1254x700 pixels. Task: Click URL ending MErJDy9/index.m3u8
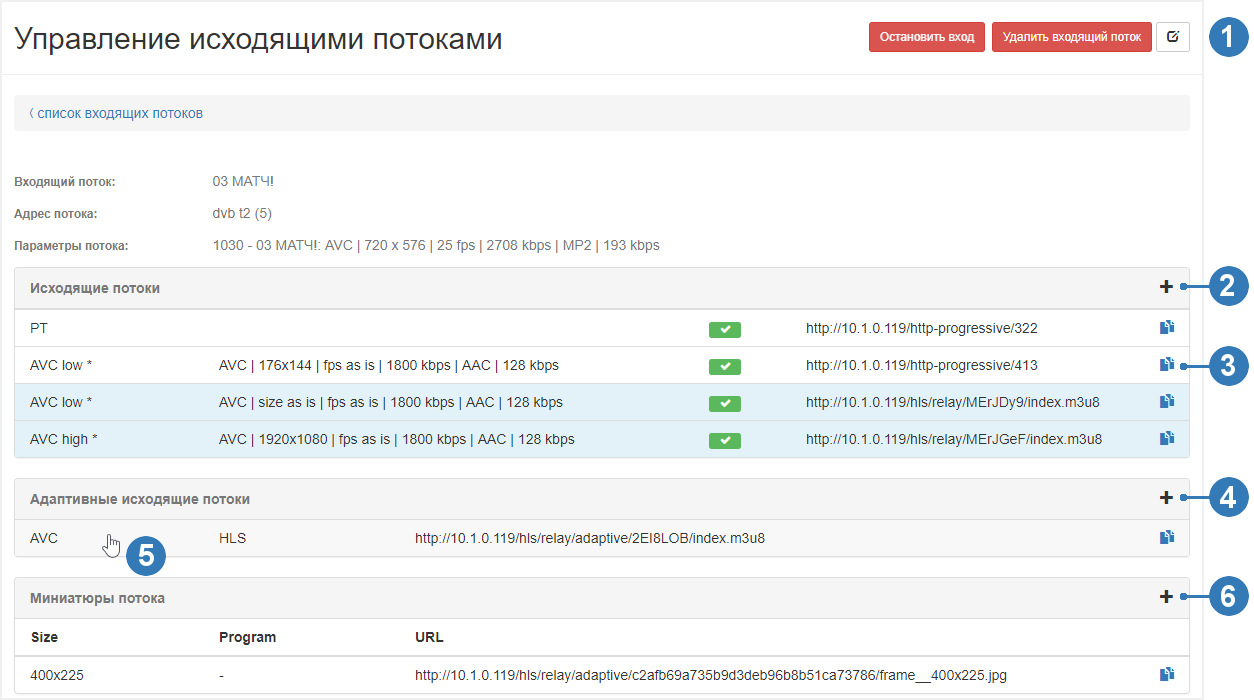point(954,402)
